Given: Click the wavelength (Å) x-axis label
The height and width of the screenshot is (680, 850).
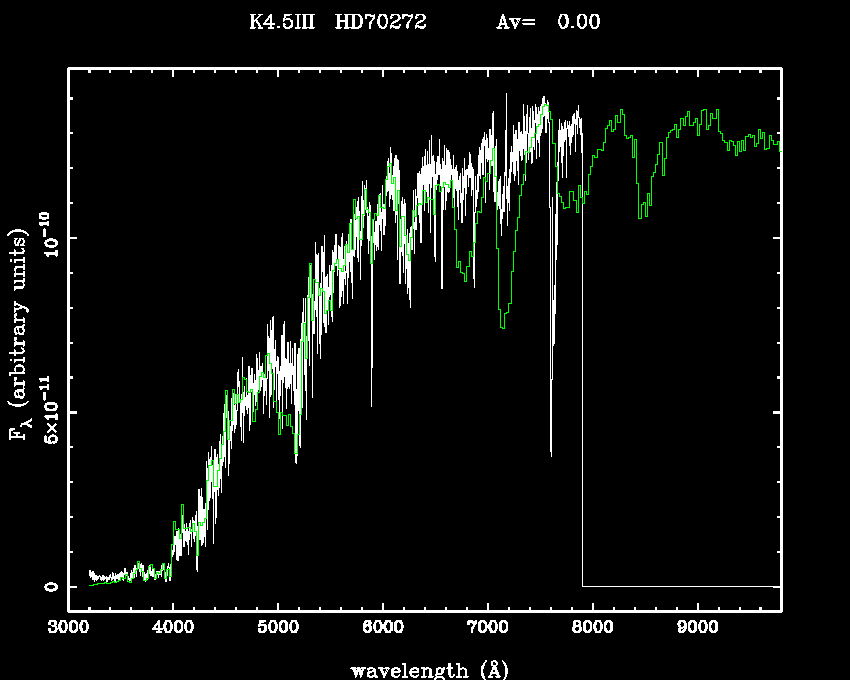Looking at the screenshot, I should point(425,669).
